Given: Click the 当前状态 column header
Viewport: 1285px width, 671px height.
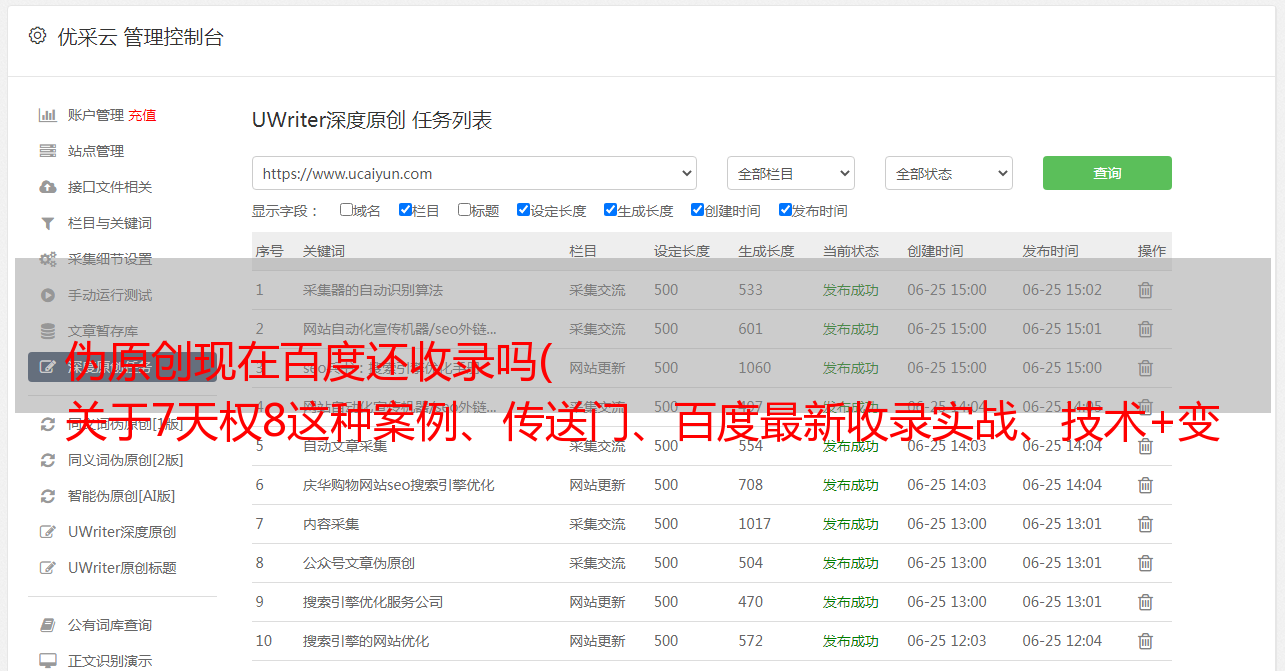Looking at the screenshot, I should [x=851, y=251].
